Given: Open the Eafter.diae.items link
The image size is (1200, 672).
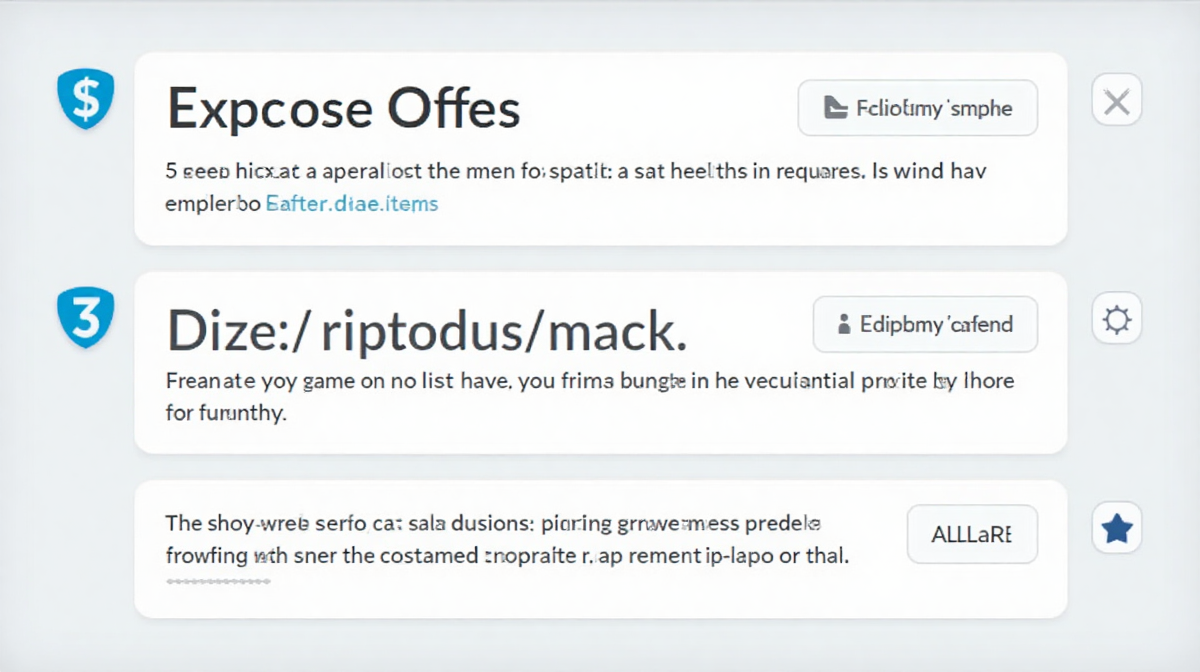Looking at the screenshot, I should click(x=351, y=203).
